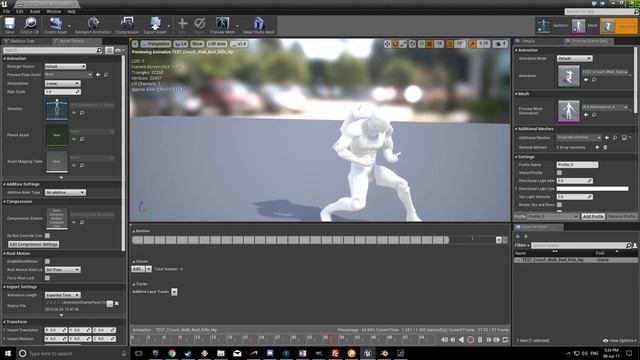The width and height of the screenshot is (640, 360).
Task: Select the viewport translate mode icon
Action: (x=387, y=44)
